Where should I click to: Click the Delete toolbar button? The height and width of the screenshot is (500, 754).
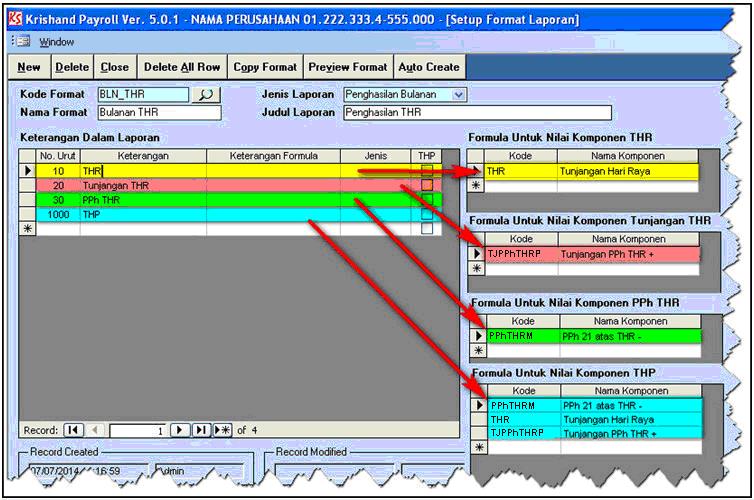tap(72, 67)
